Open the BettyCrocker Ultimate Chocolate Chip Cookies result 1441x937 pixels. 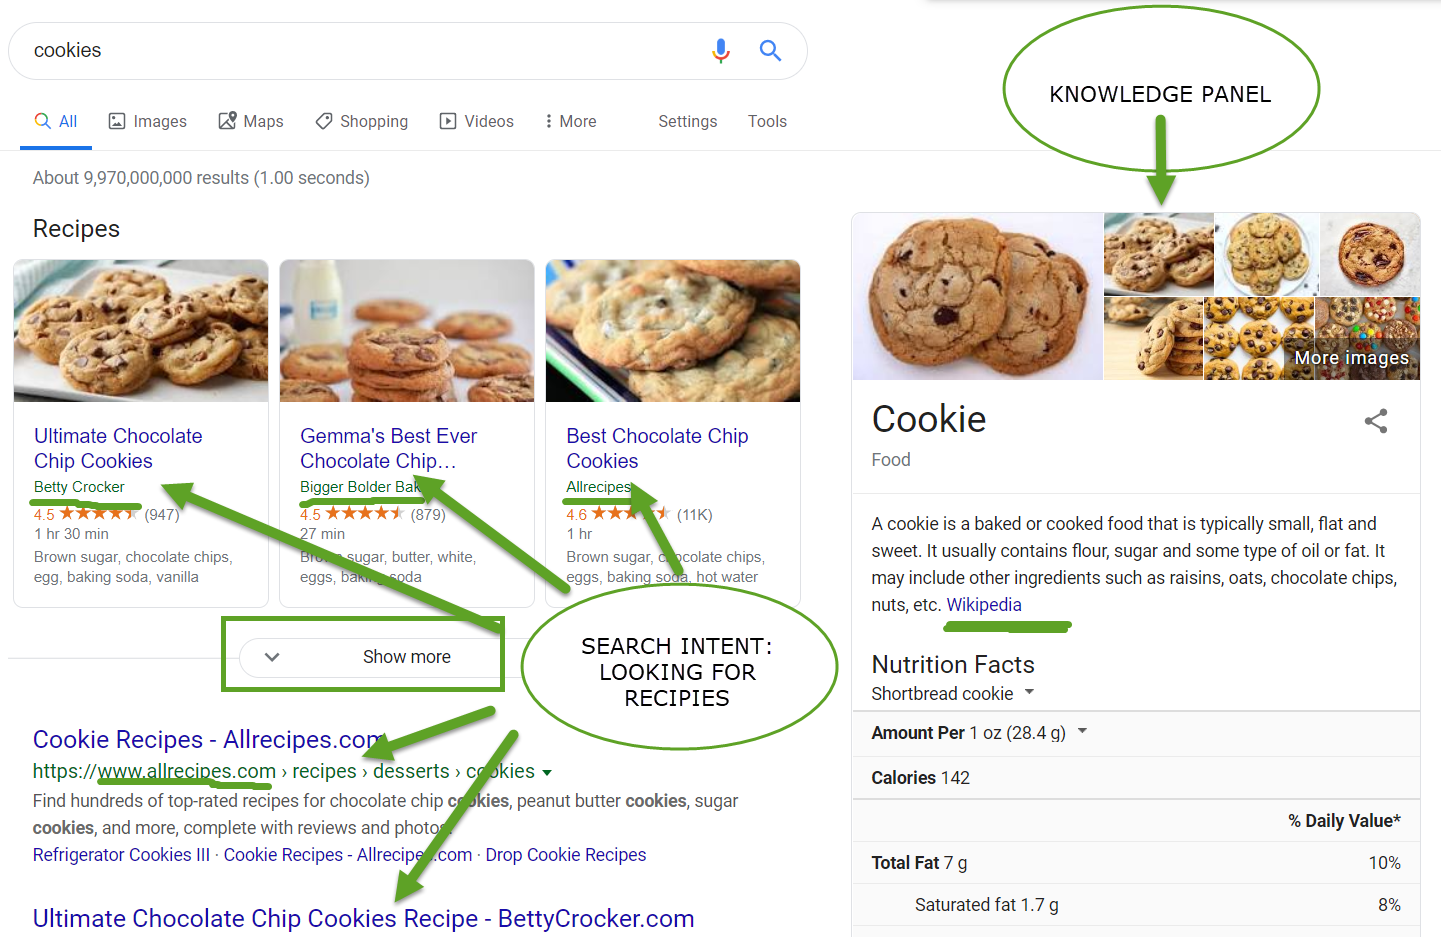tap(363, 918)
